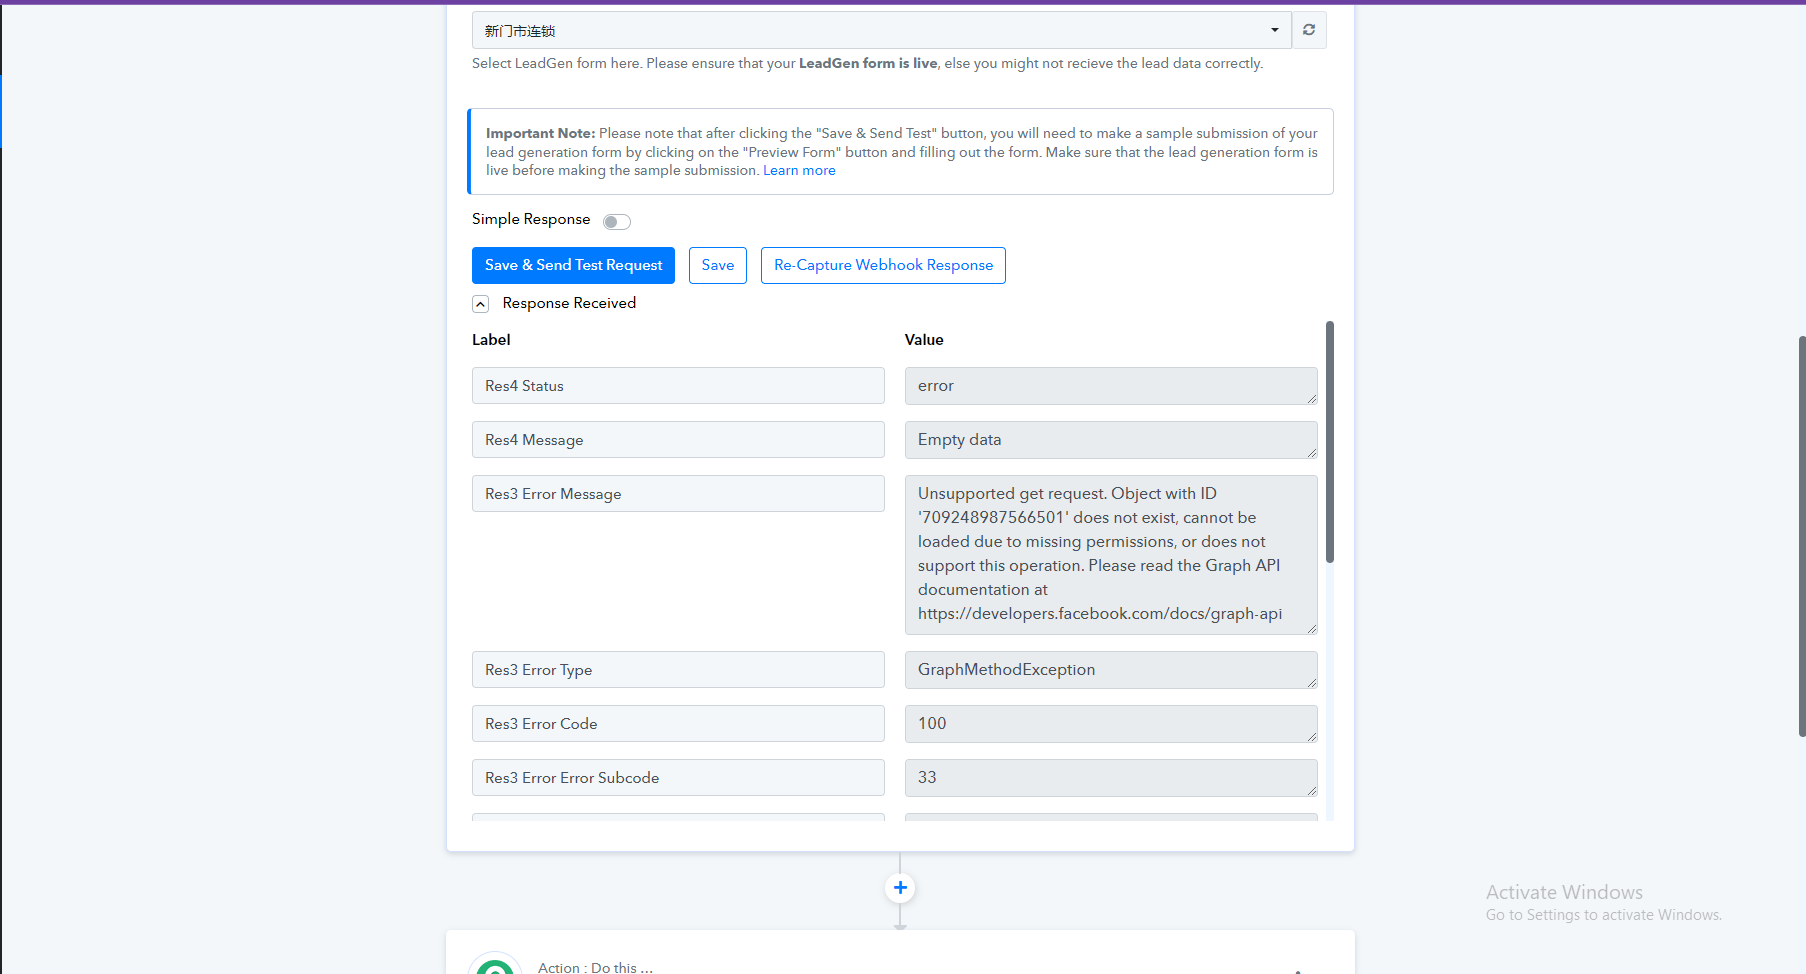Click the response panel inner scrollbar
This screenshot has width=1806, height=974.
(1330, 442)
